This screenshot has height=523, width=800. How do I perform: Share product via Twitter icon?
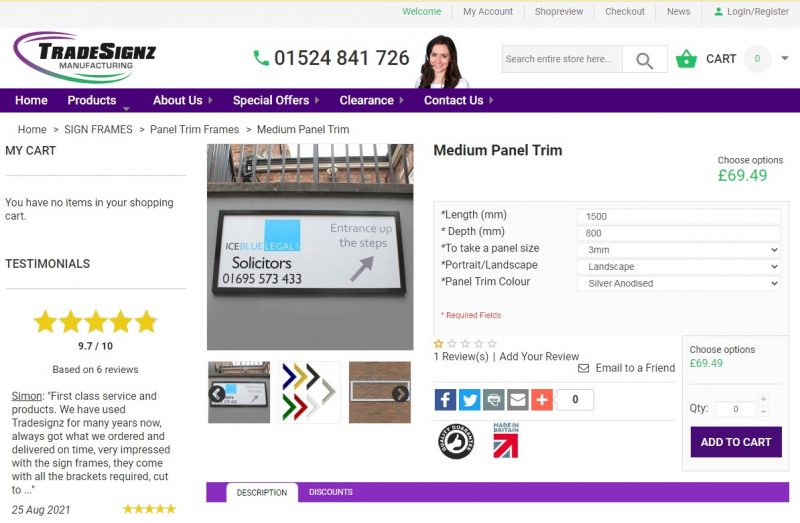point(469,400)
